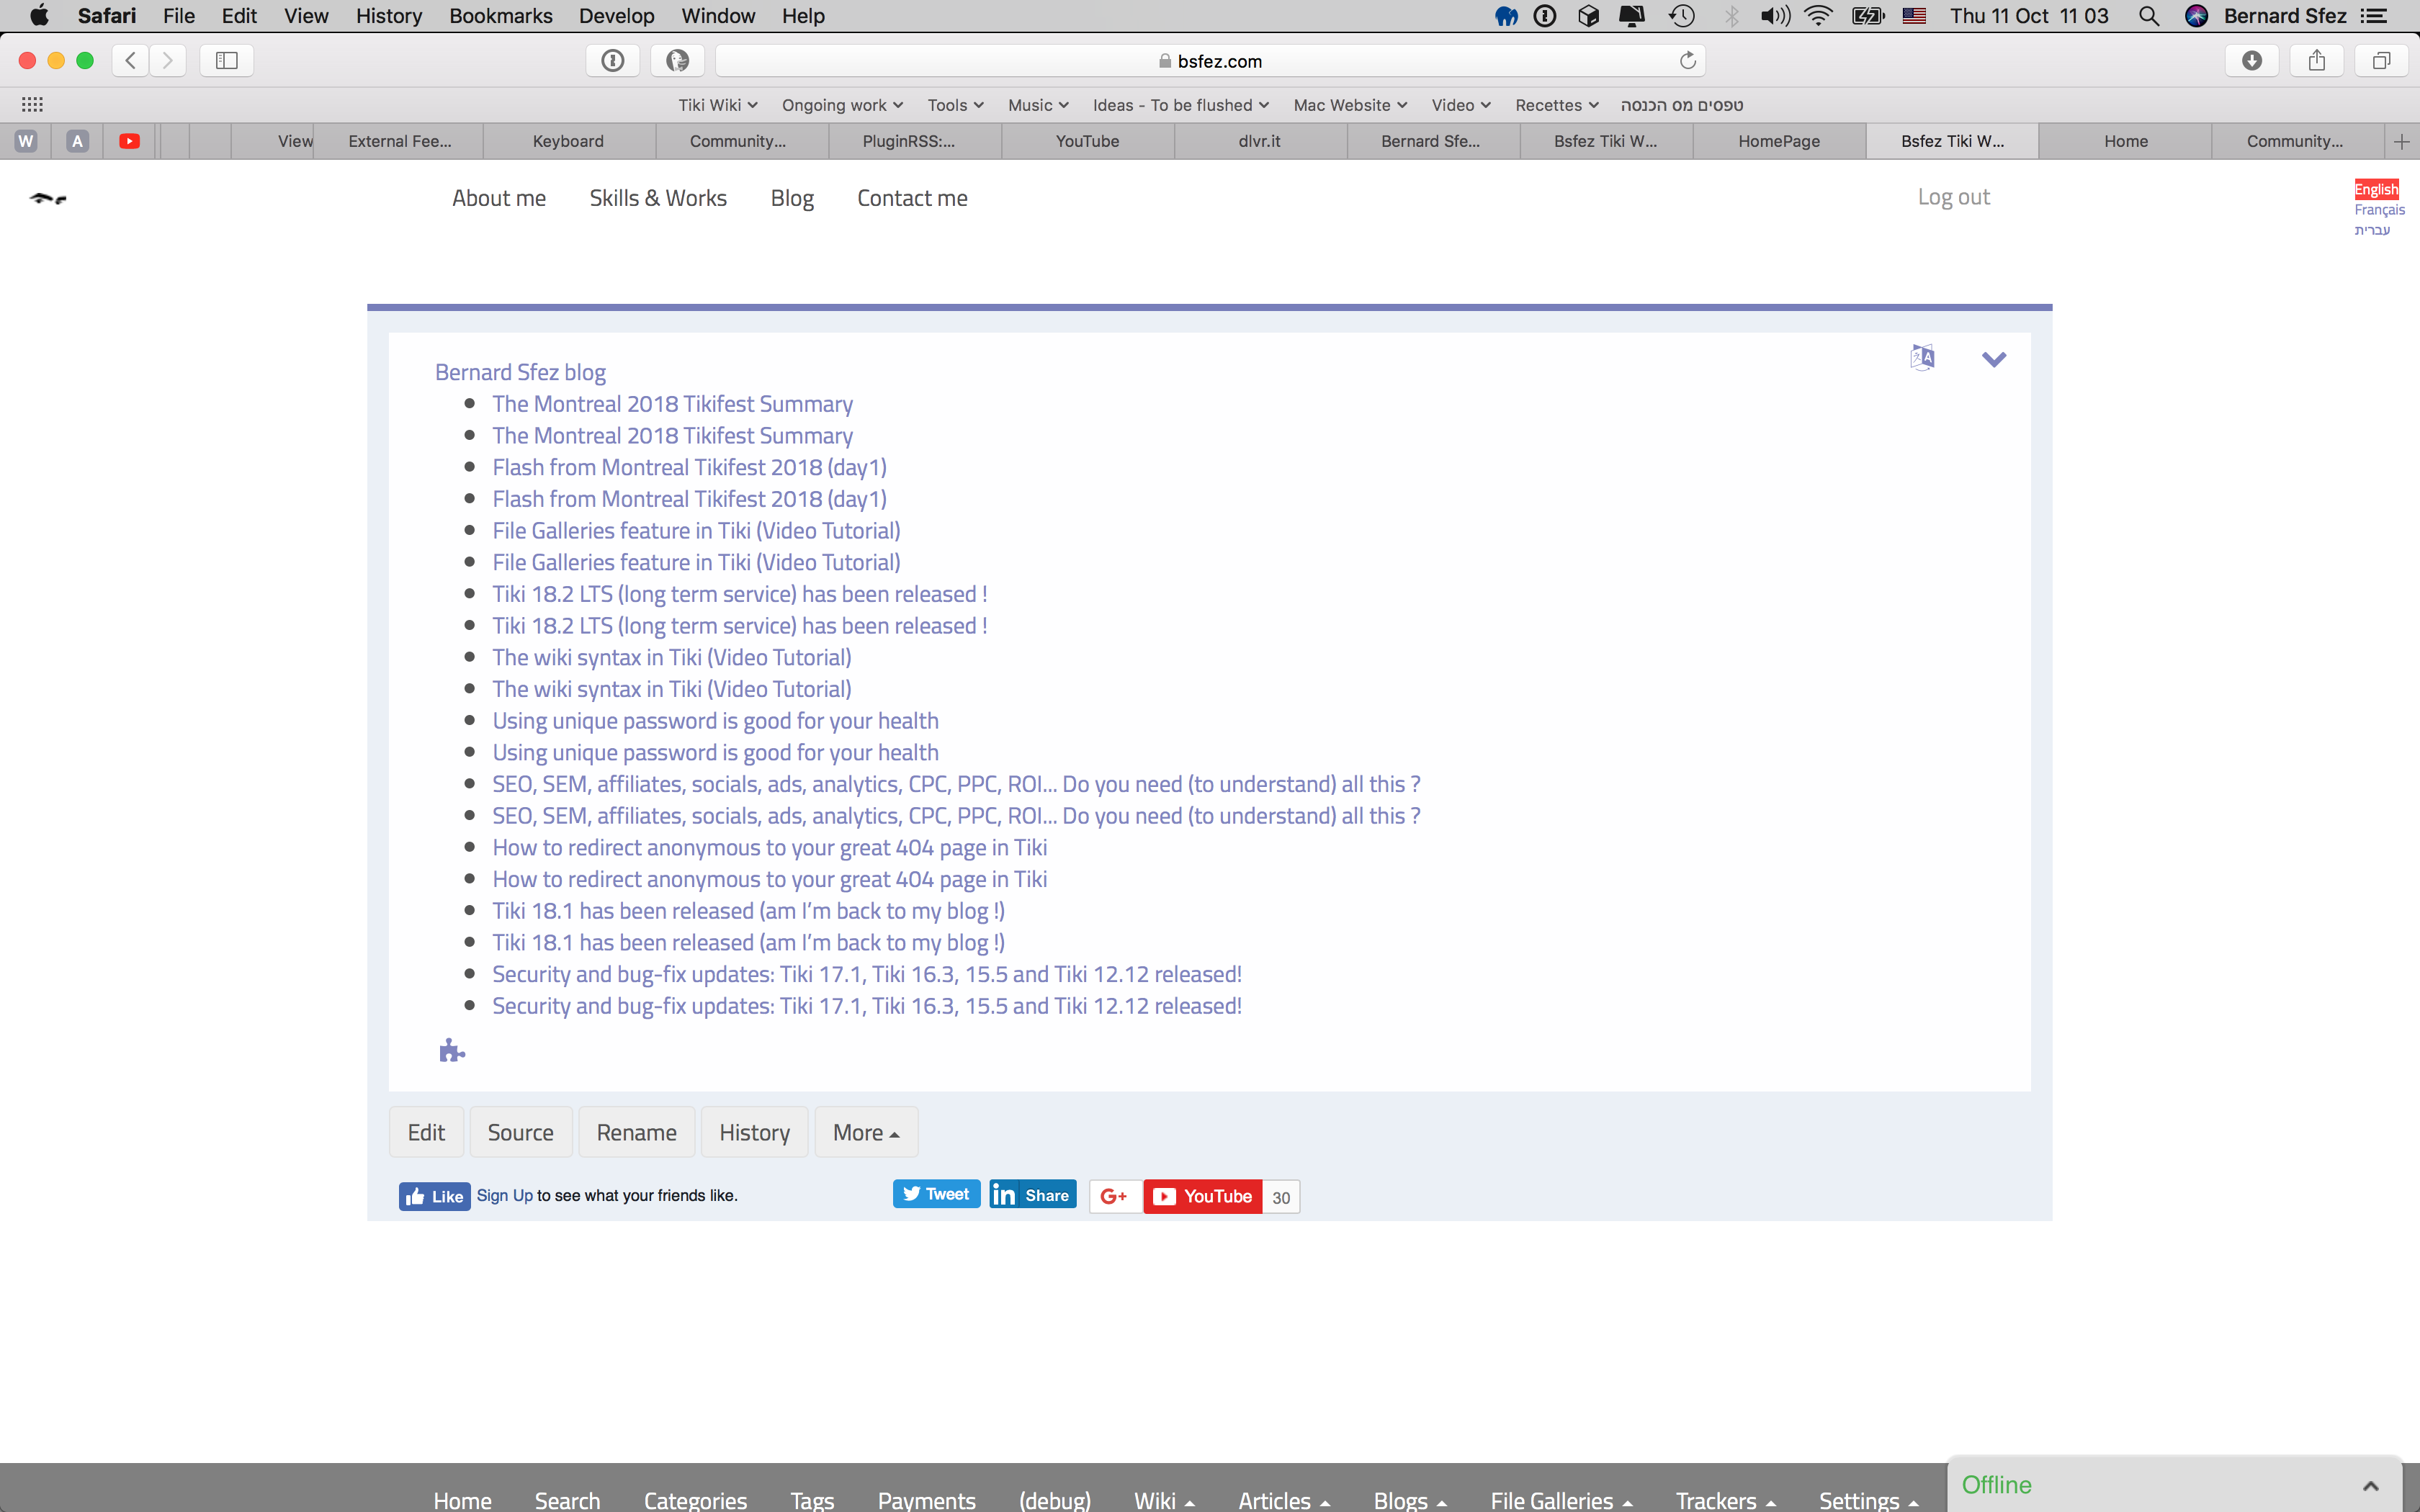Click the bsfez.com address bar
This screenshot has width=2420, height=1512.
(x=1210, y=61)
